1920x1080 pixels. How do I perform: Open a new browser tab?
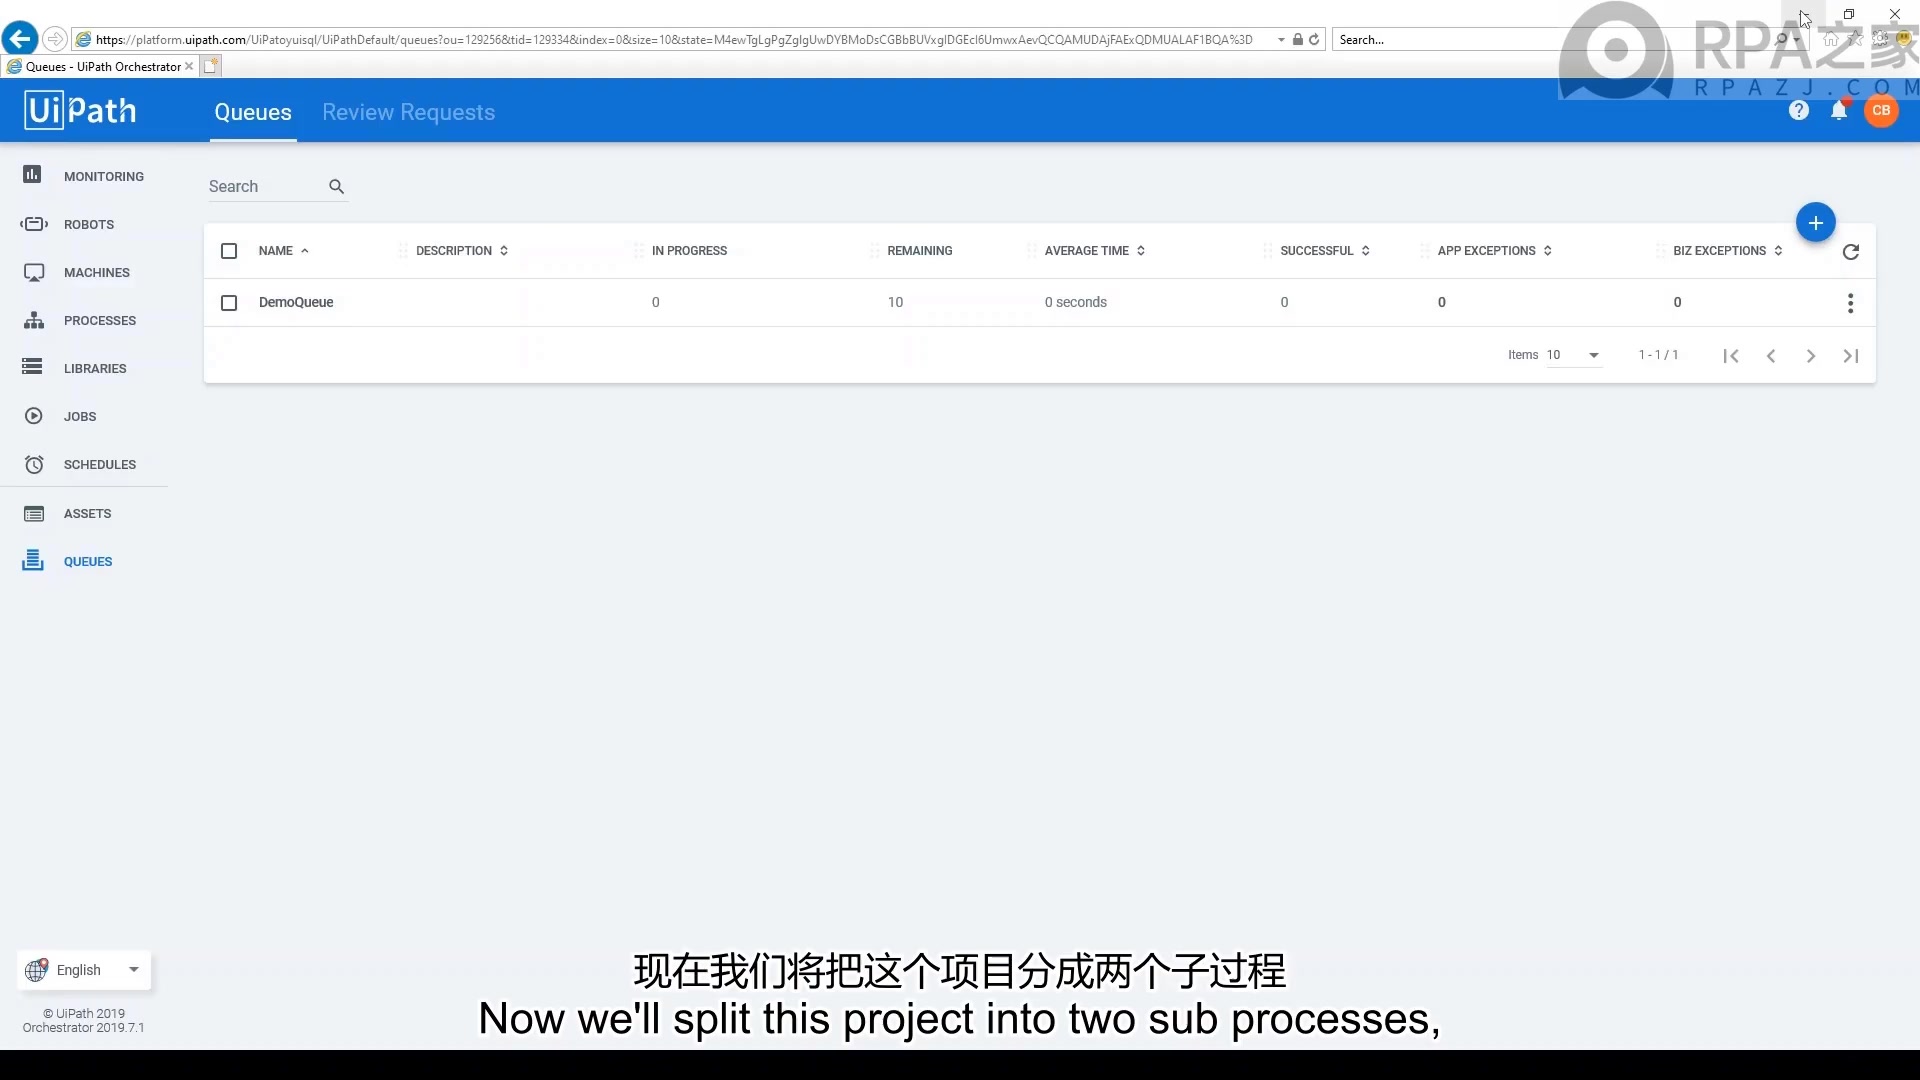pos(211,67)
